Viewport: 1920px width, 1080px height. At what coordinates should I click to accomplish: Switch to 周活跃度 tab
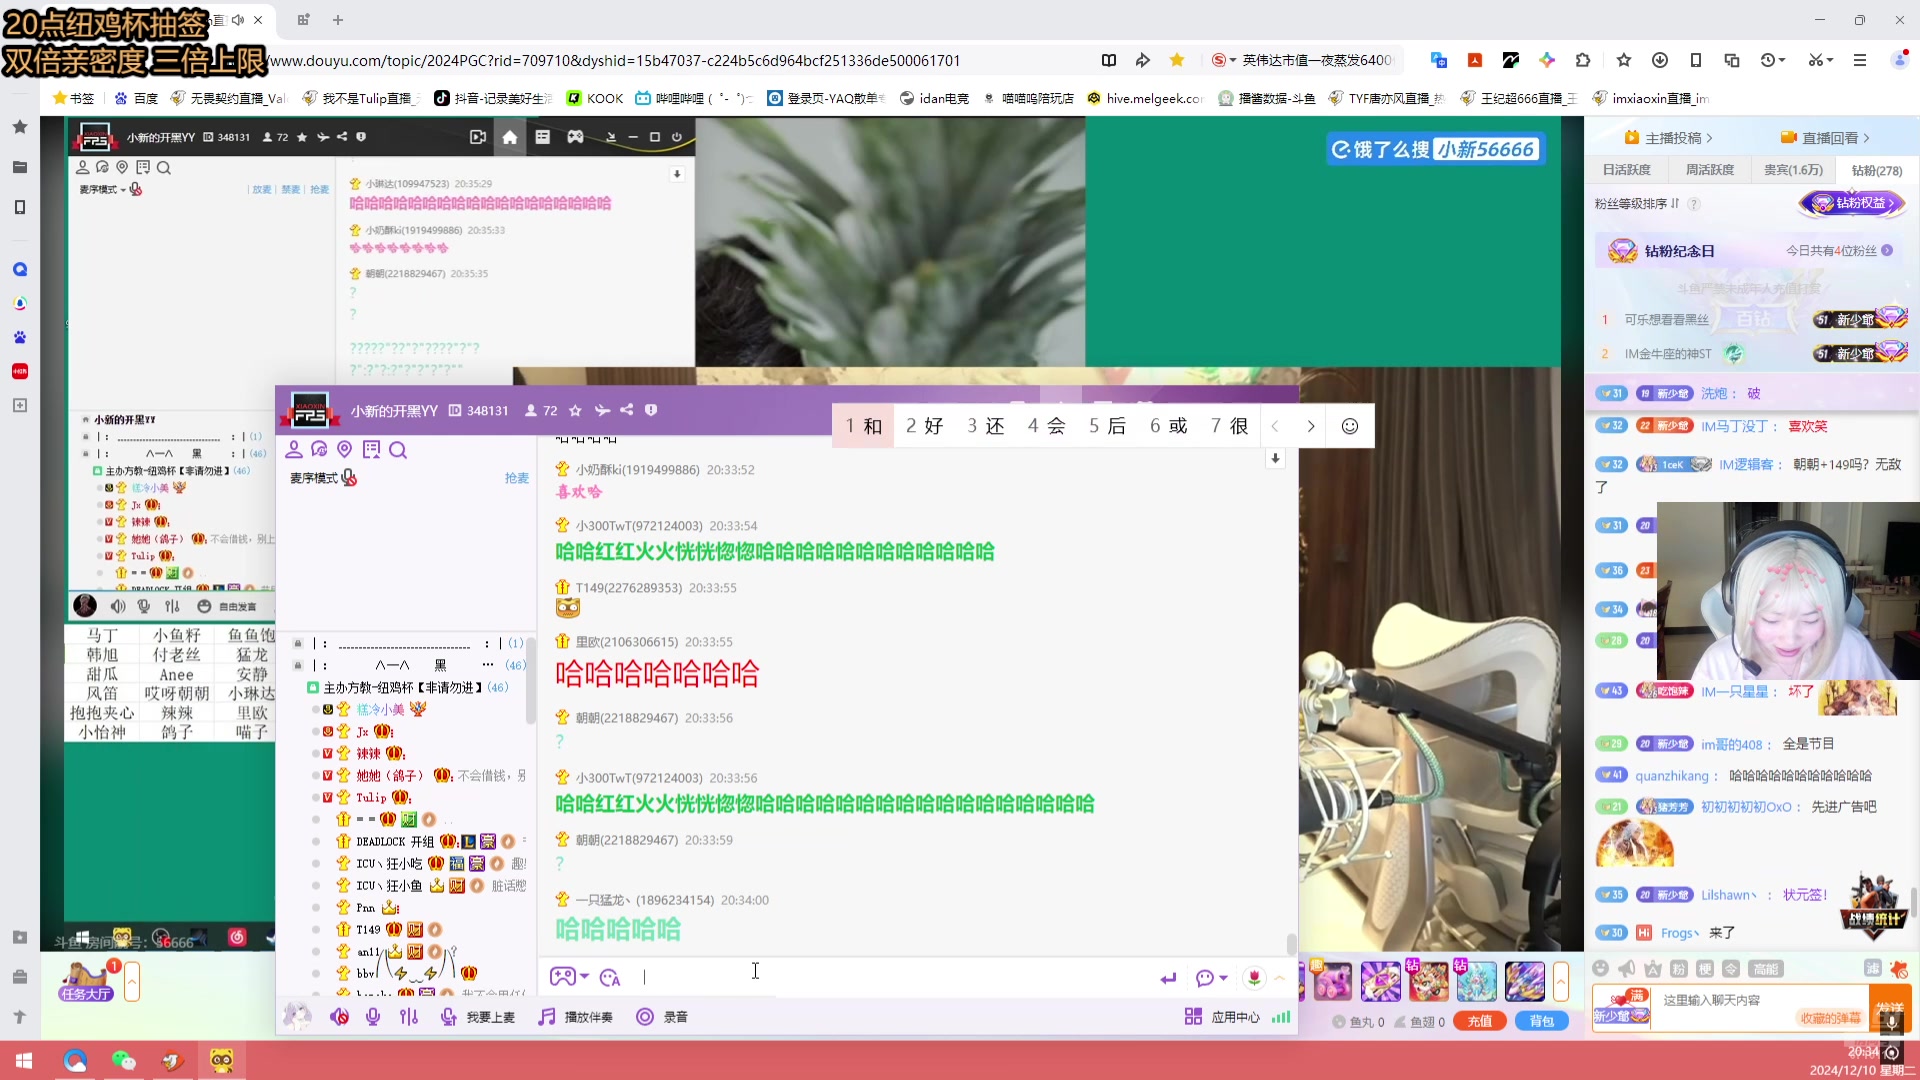pyautogui.click(x=1709, y=170)
